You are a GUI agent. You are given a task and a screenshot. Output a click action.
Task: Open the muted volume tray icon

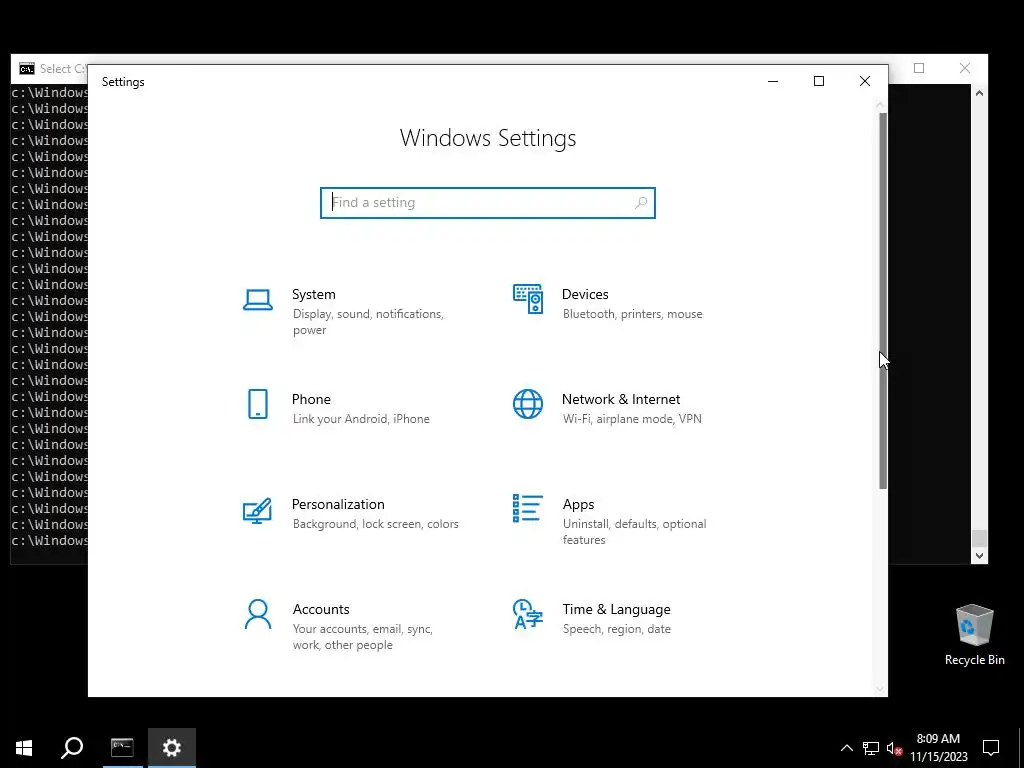pos(894,748)
